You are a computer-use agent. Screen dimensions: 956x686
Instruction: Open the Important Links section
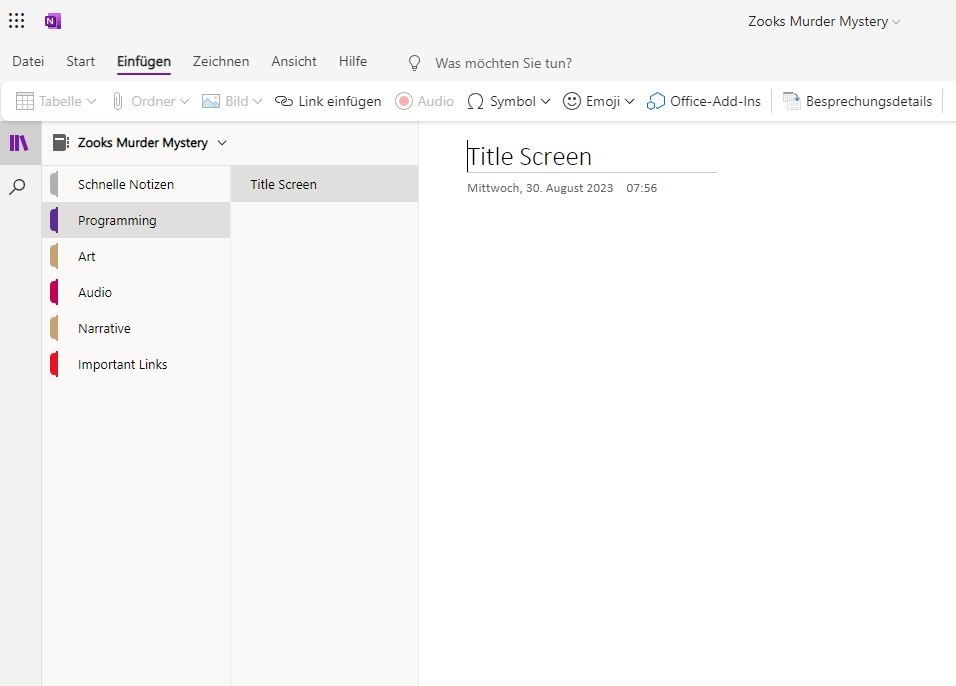(137, 364)
